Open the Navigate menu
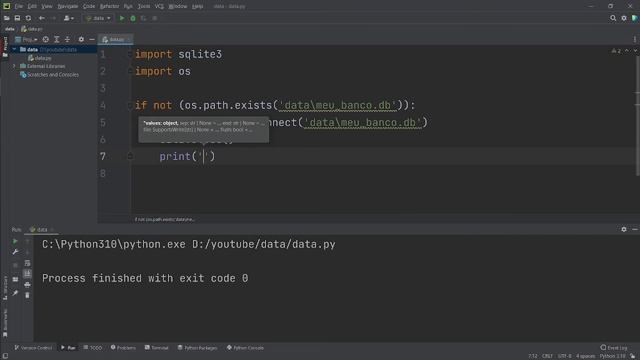 (68, 6)
